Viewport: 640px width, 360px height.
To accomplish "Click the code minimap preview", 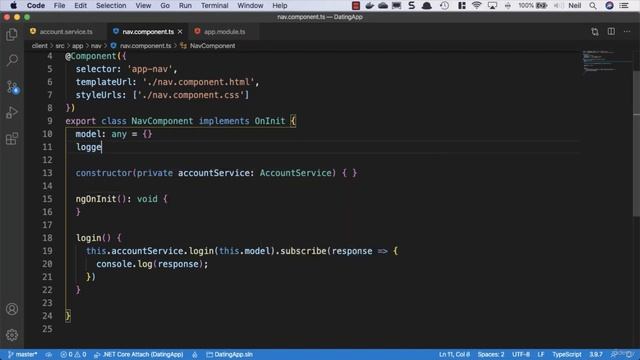I will tap(606, 61).
